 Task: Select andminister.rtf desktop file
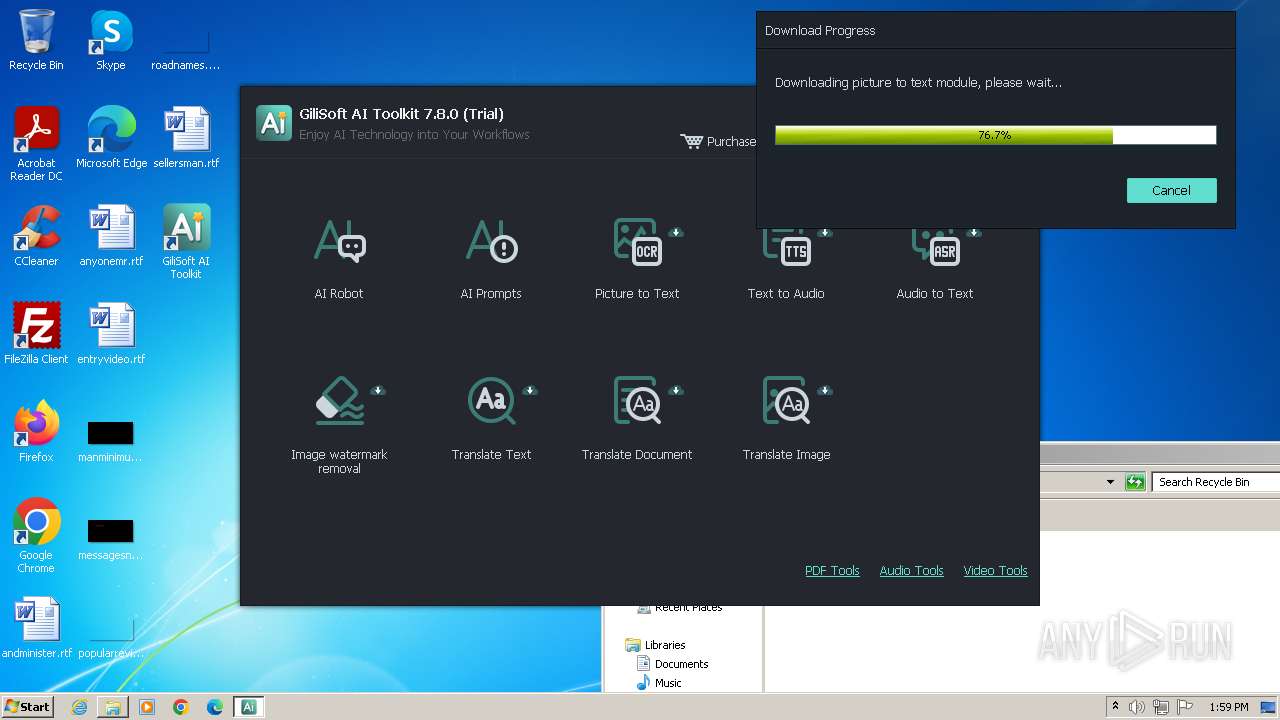(x=37, y=628)
